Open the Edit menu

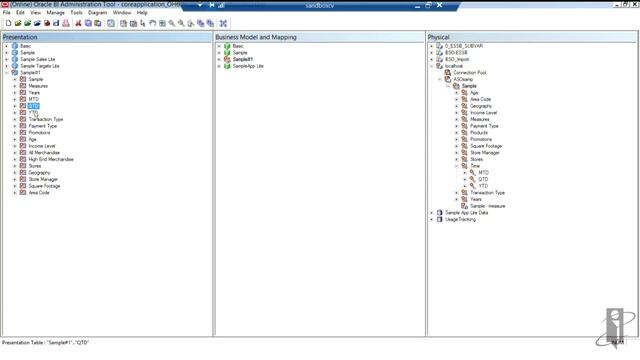[20, 13]
